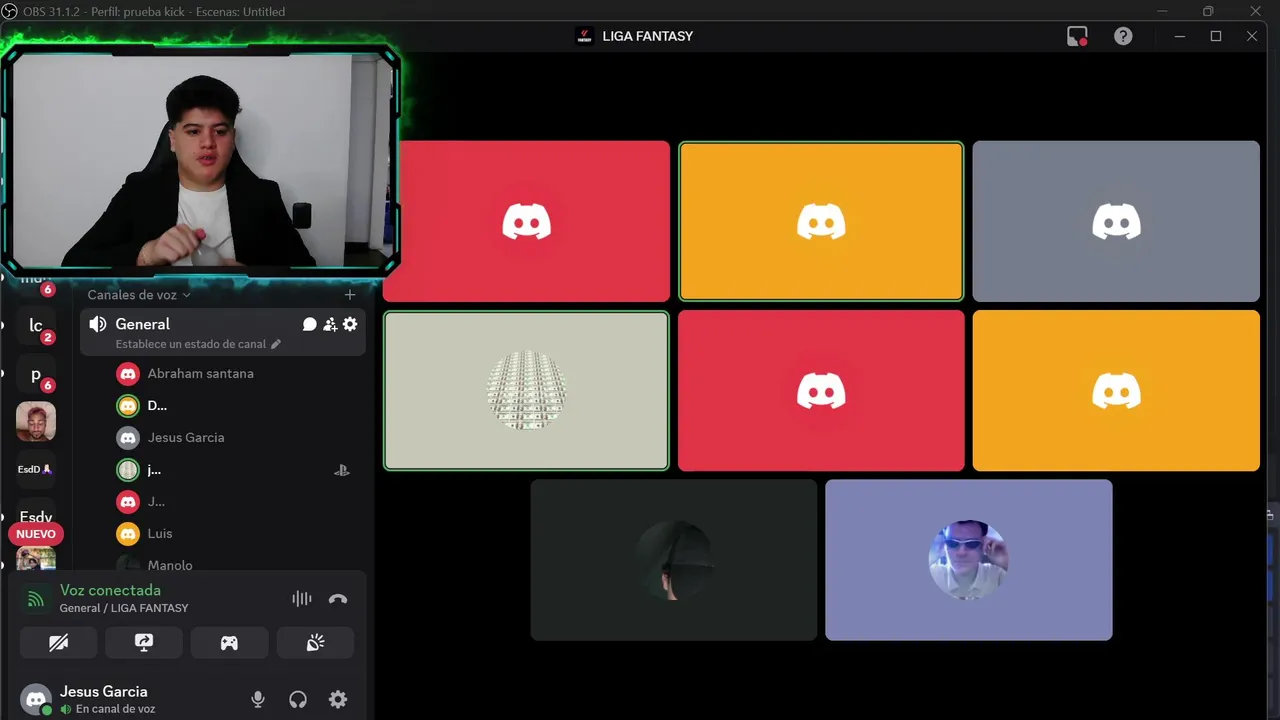1280x720 pixels.
Task: Click the NUEVO unread indicator button
Action: 36,534
